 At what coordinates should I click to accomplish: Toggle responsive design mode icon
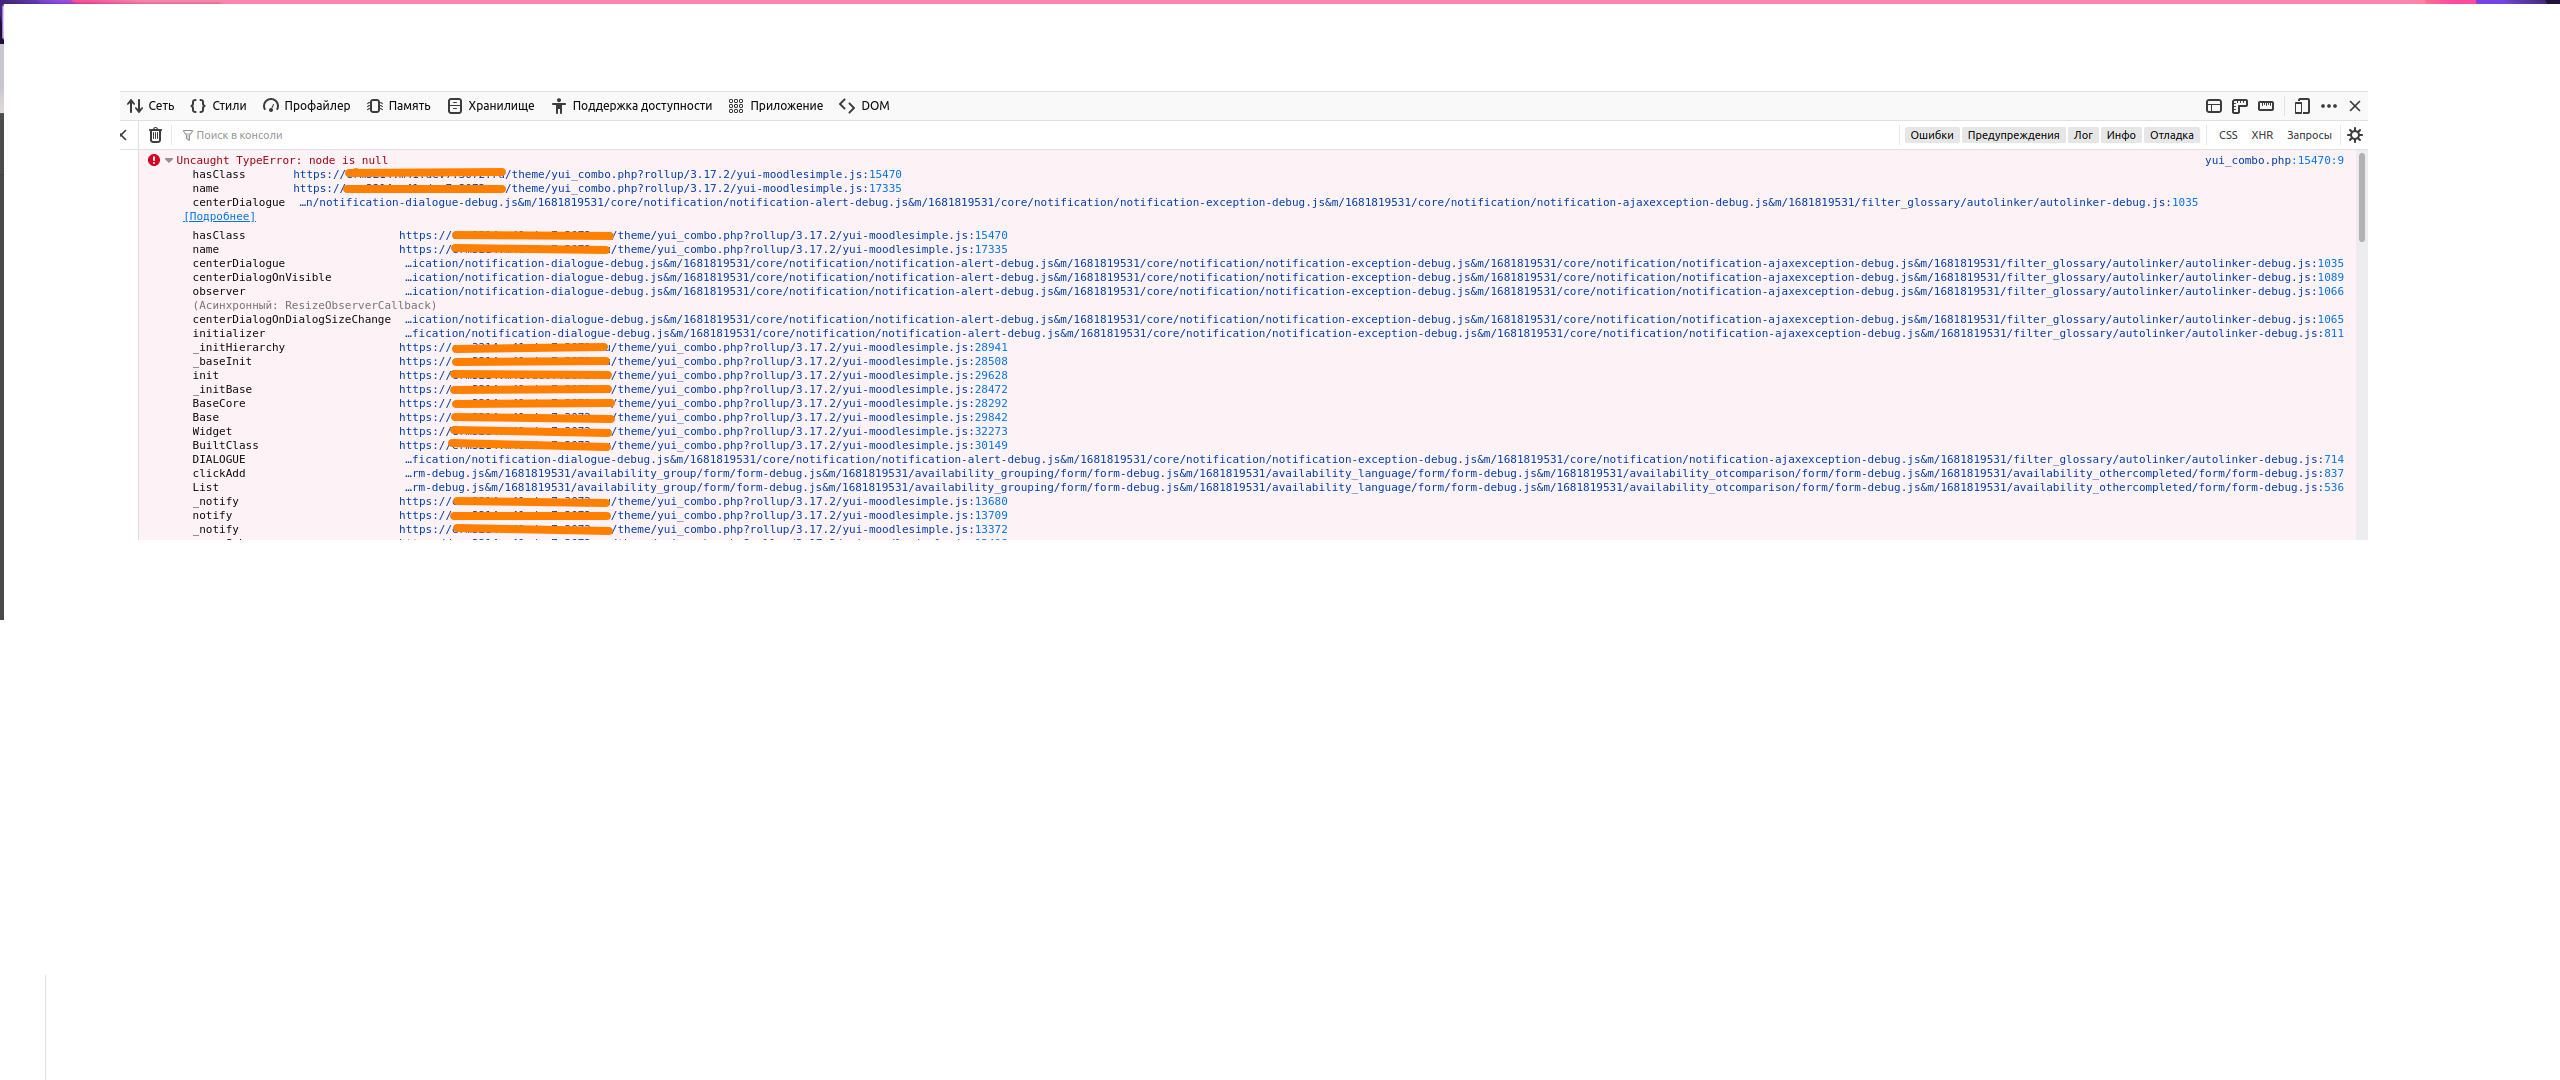point(2302,106)
